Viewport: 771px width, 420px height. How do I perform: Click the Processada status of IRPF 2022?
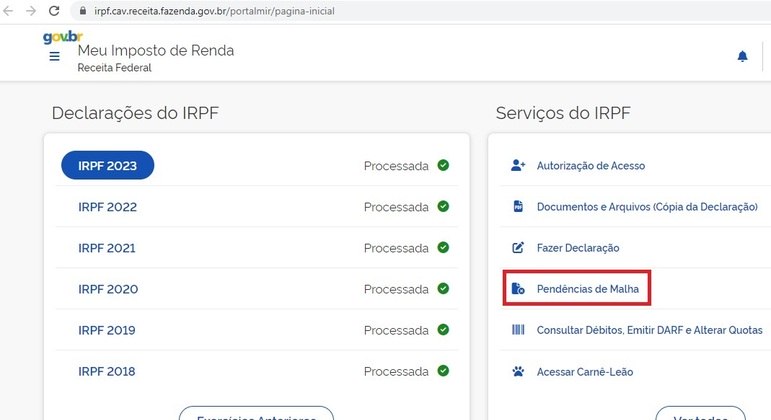[x=396, y=207]
